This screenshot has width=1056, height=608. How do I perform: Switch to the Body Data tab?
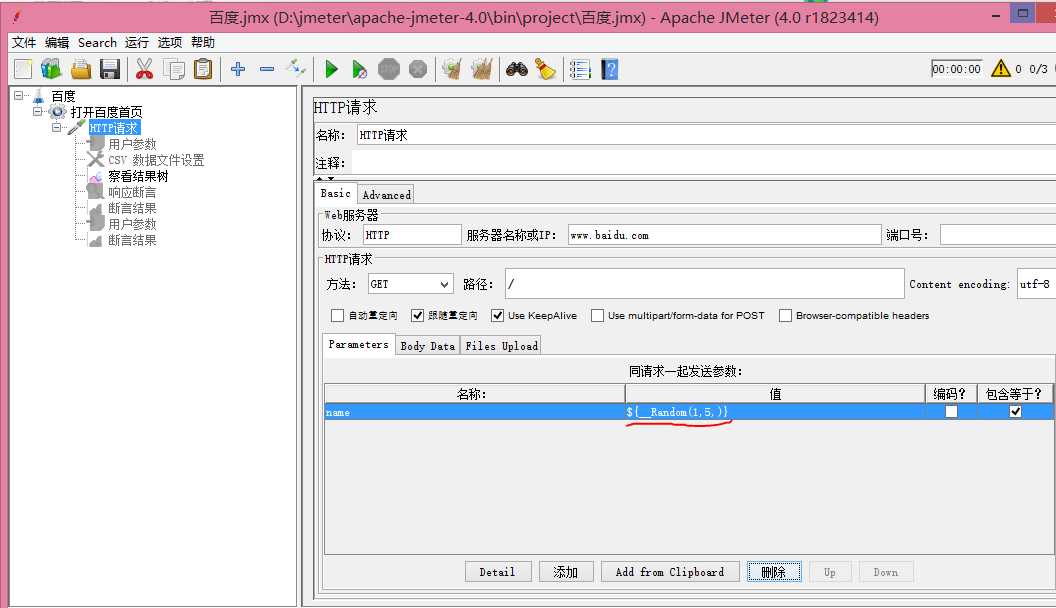[x=428, y=345]
